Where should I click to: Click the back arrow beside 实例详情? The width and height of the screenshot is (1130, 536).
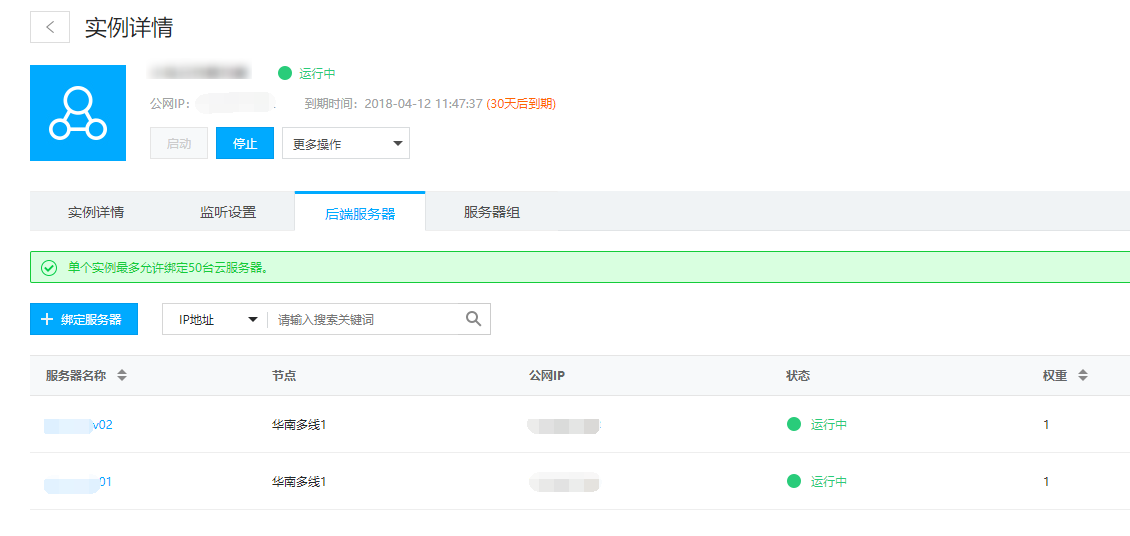tap(50, 28)
